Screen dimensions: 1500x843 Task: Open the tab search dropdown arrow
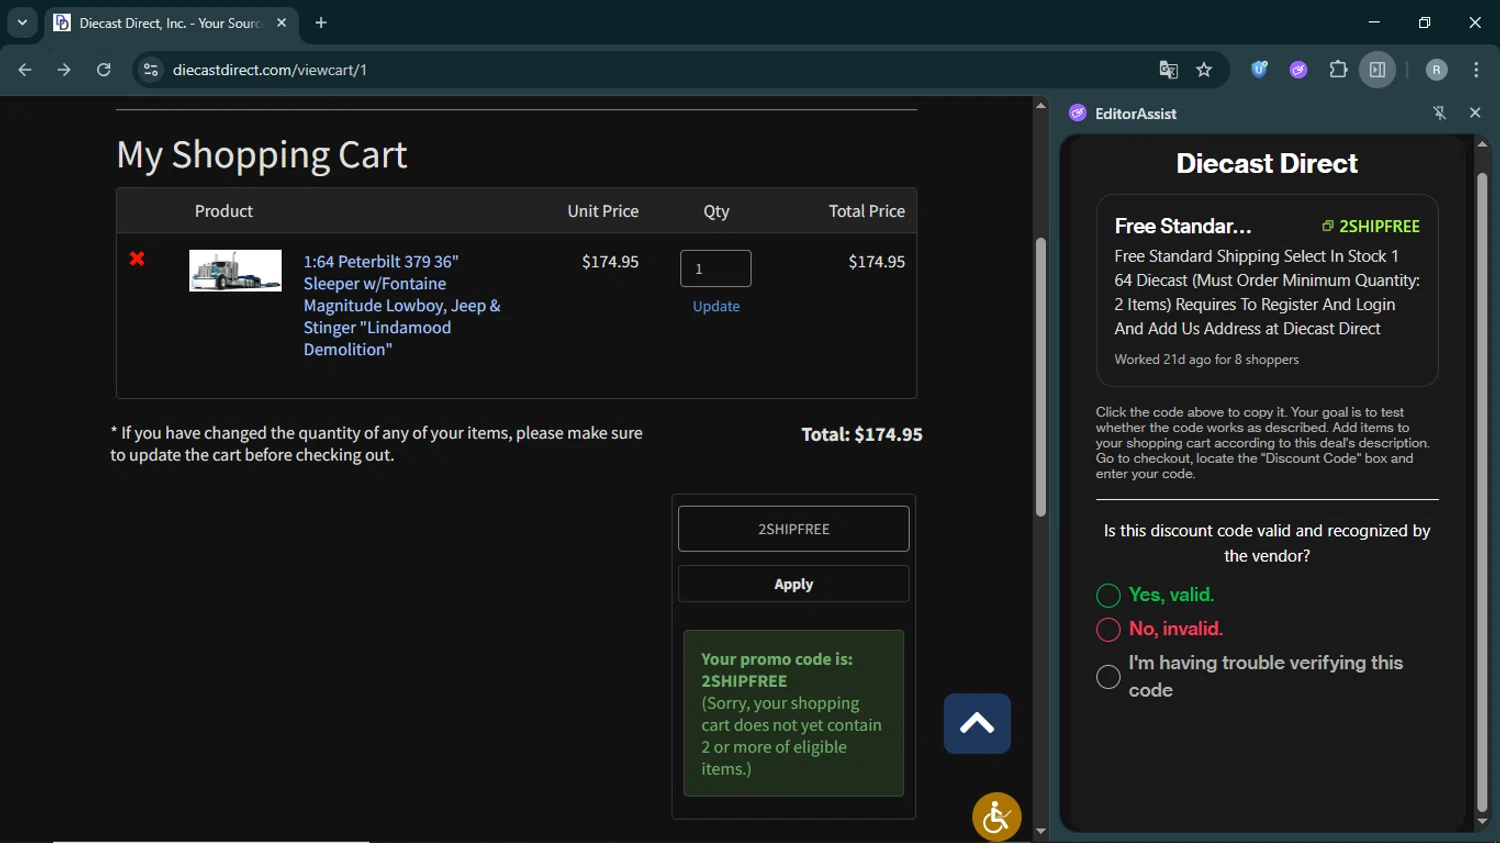[x=22, y=22]
